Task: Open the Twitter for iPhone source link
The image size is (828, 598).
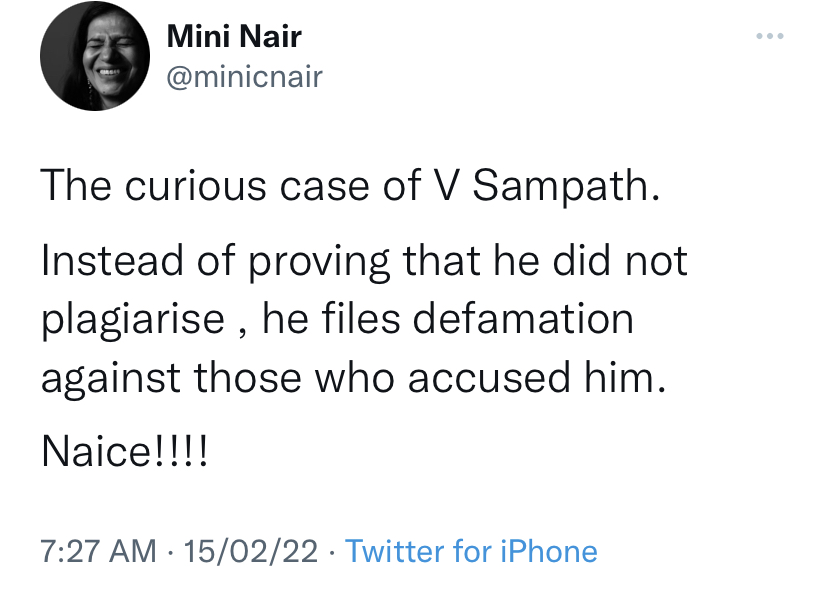Action: [471, 551]
